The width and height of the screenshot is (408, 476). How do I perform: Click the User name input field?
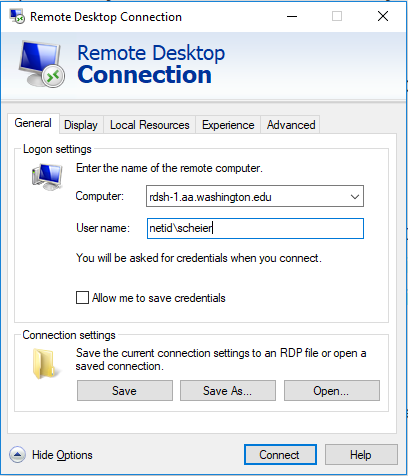[255, 228]
